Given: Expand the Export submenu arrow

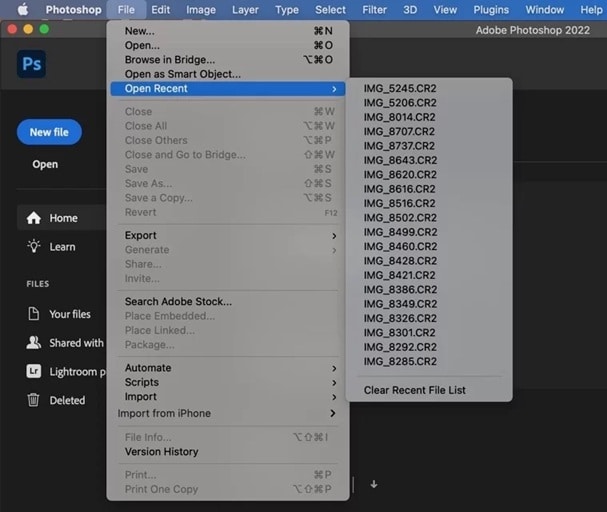Looking at the screenshot, I should point(334,236).
